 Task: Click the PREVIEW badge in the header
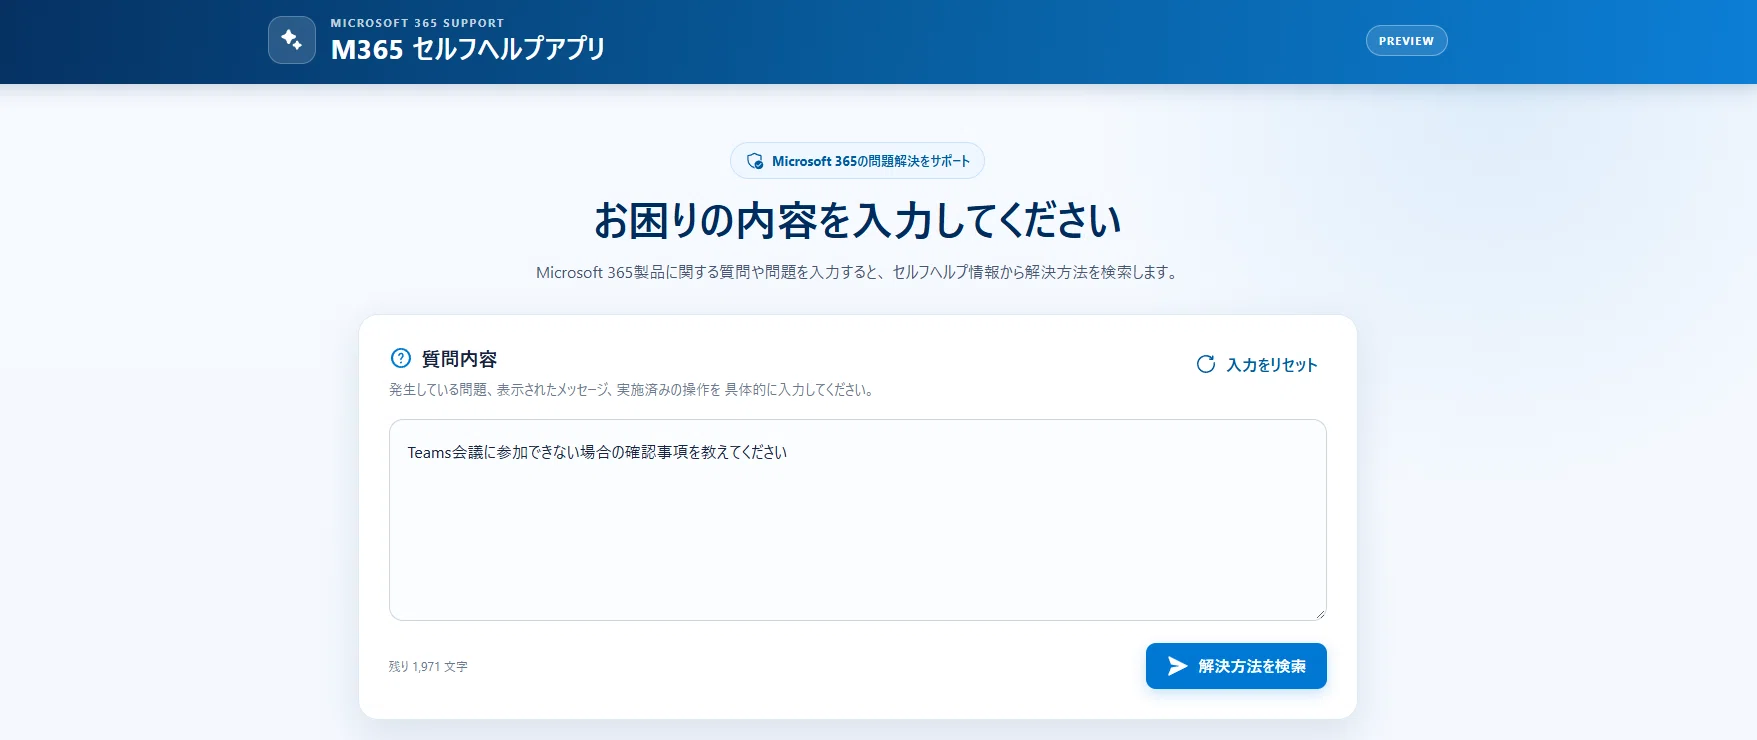pyautogui.click(x=1406, y=41)
